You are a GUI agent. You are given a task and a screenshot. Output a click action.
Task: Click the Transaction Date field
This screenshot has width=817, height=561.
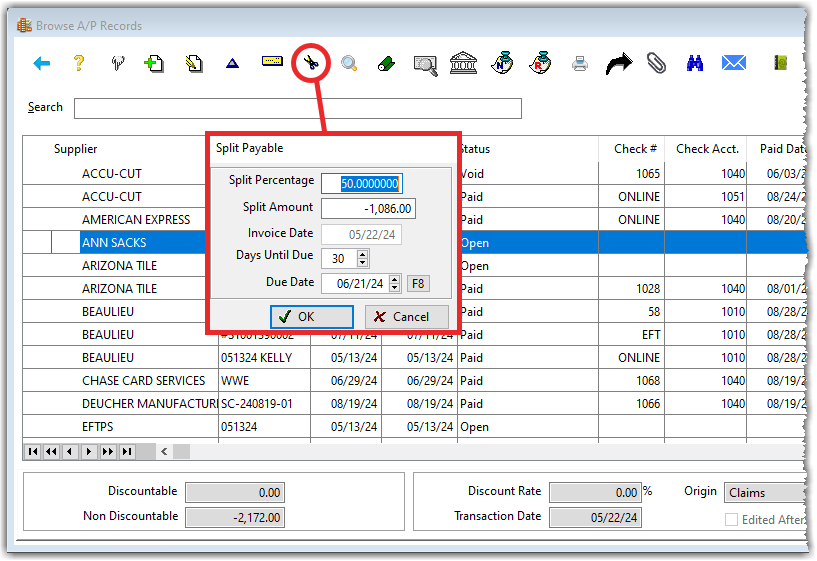[595, 517]
